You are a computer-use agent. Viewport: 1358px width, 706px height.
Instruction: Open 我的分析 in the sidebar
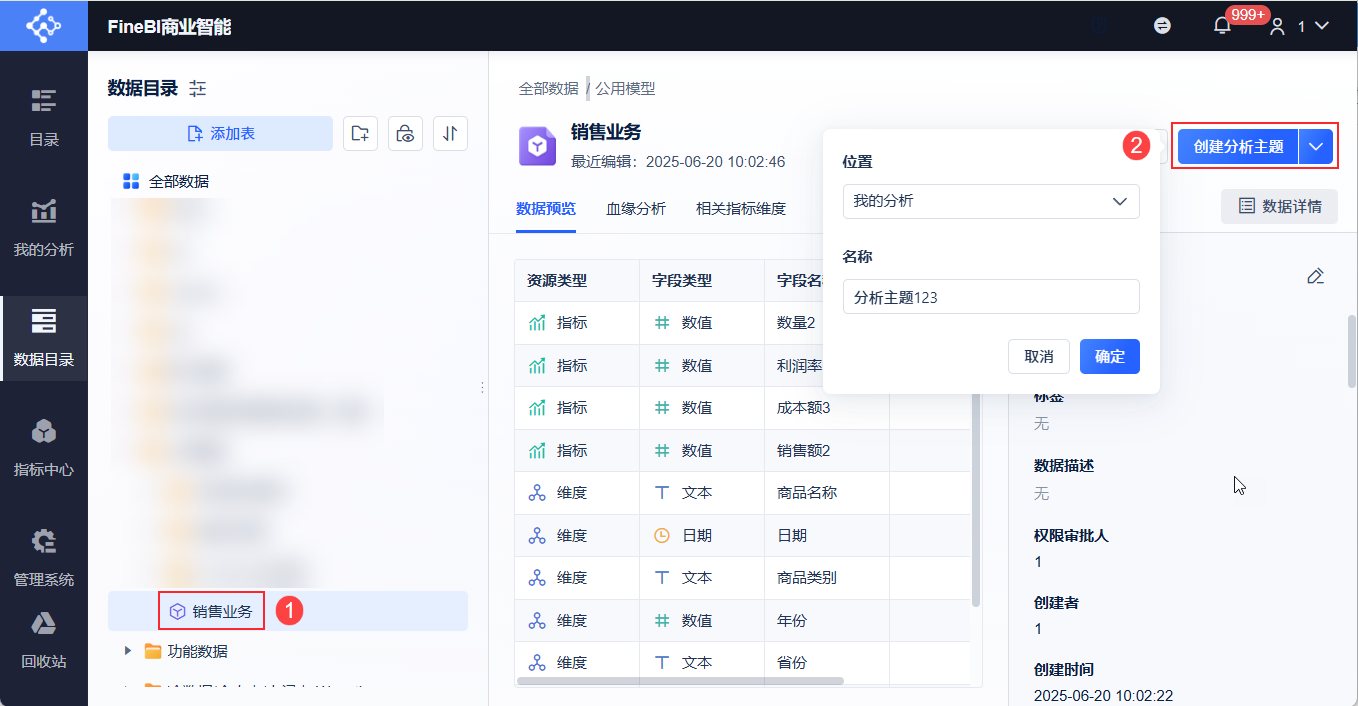click(44, 228)
